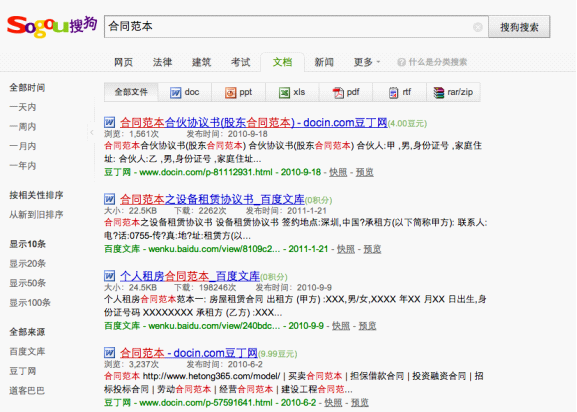Sort by 按相关性排序
Screen dimensions: 577x412
[x=36, y=195]
